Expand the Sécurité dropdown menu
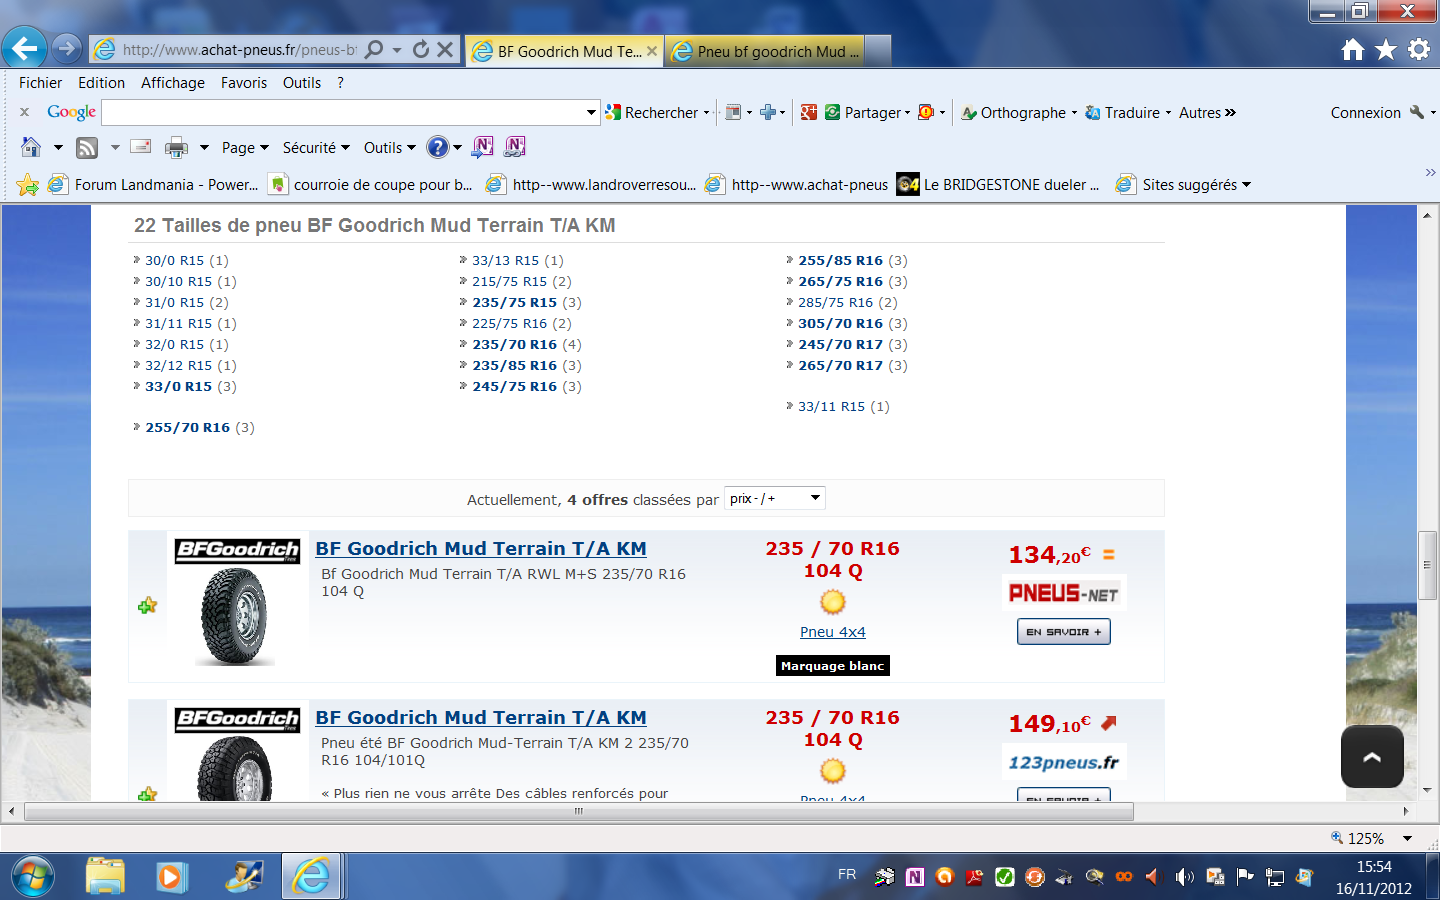Viewport: 1440px width, 900px height. pos(316,148)
